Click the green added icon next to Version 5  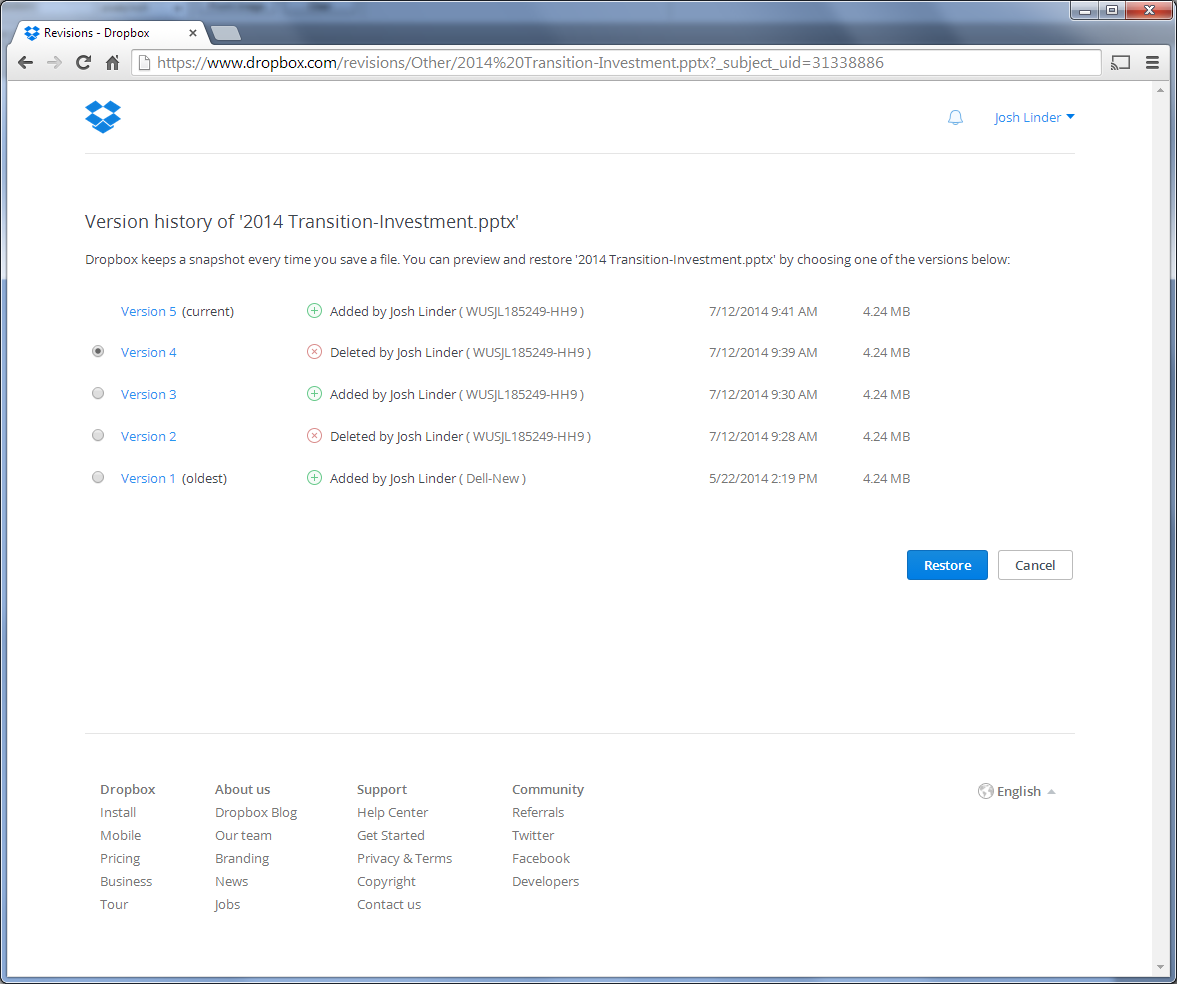(314, 310)
